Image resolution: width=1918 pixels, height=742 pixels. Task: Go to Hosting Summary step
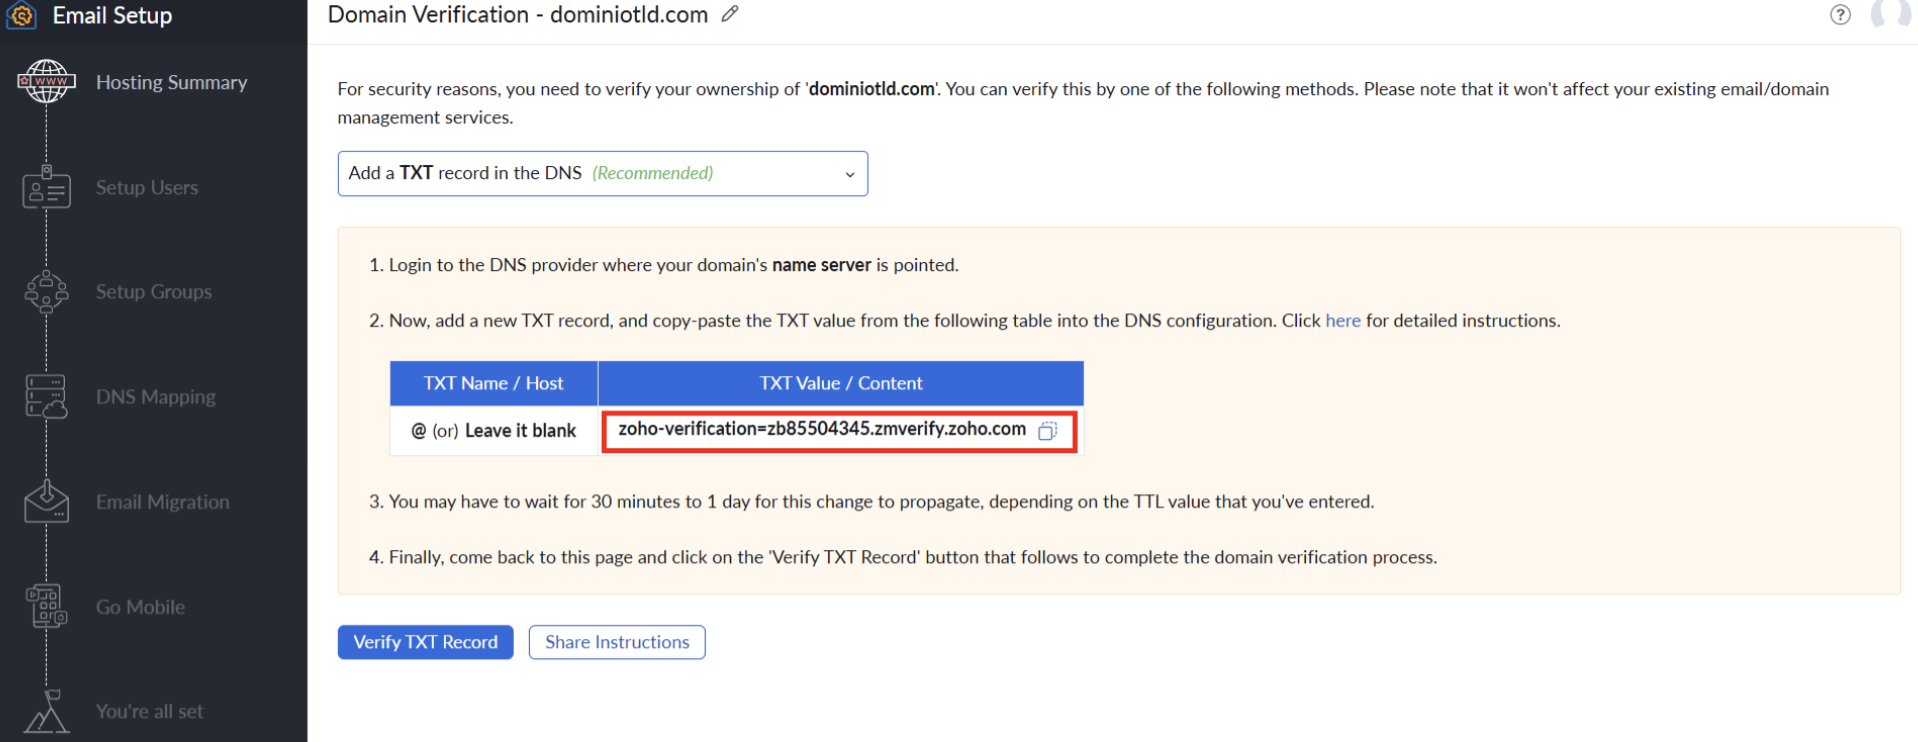click(x=171, y=83)
